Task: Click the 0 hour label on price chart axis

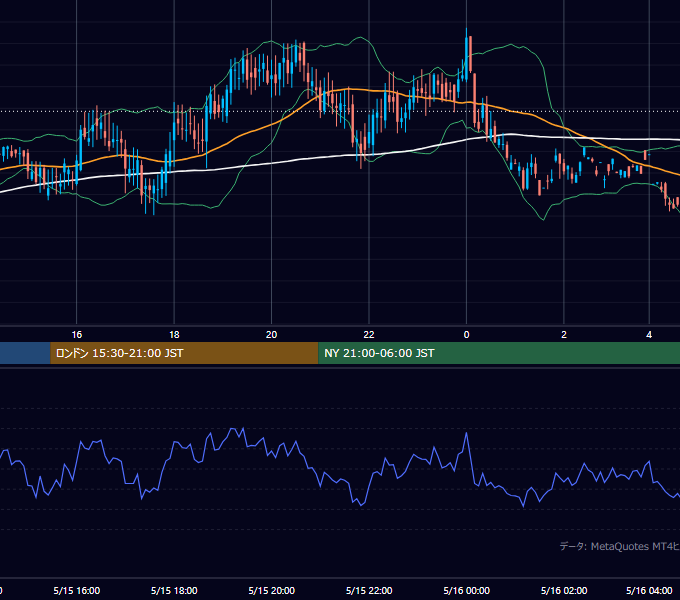Action: click(x=466, y=335)
